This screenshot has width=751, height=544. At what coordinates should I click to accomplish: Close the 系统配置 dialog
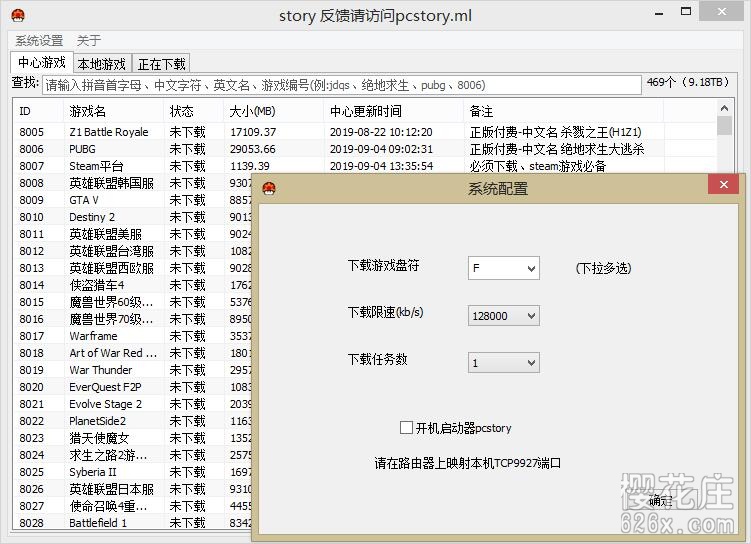click(724, 184)
